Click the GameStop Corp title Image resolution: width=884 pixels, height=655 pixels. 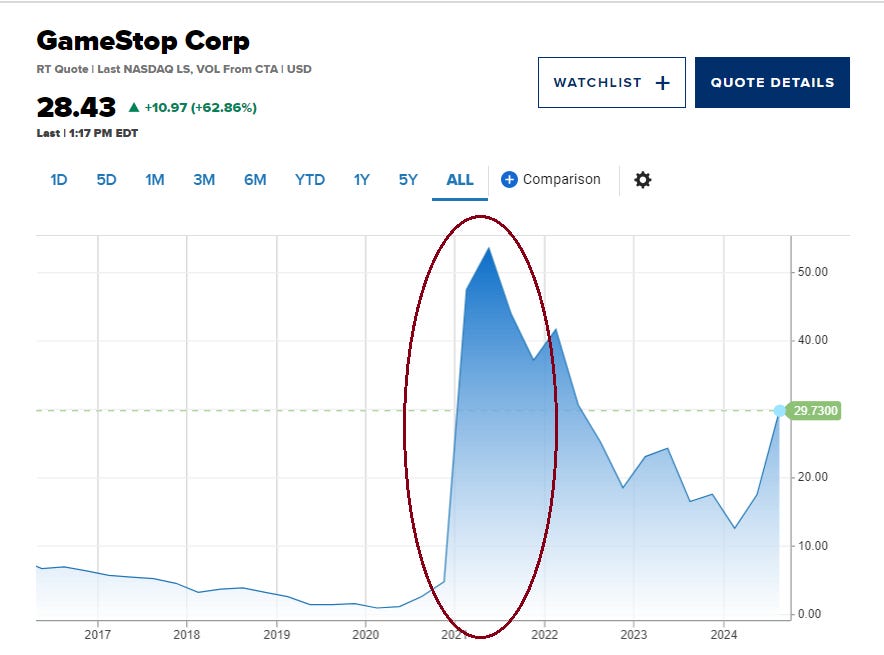(143, 41)
